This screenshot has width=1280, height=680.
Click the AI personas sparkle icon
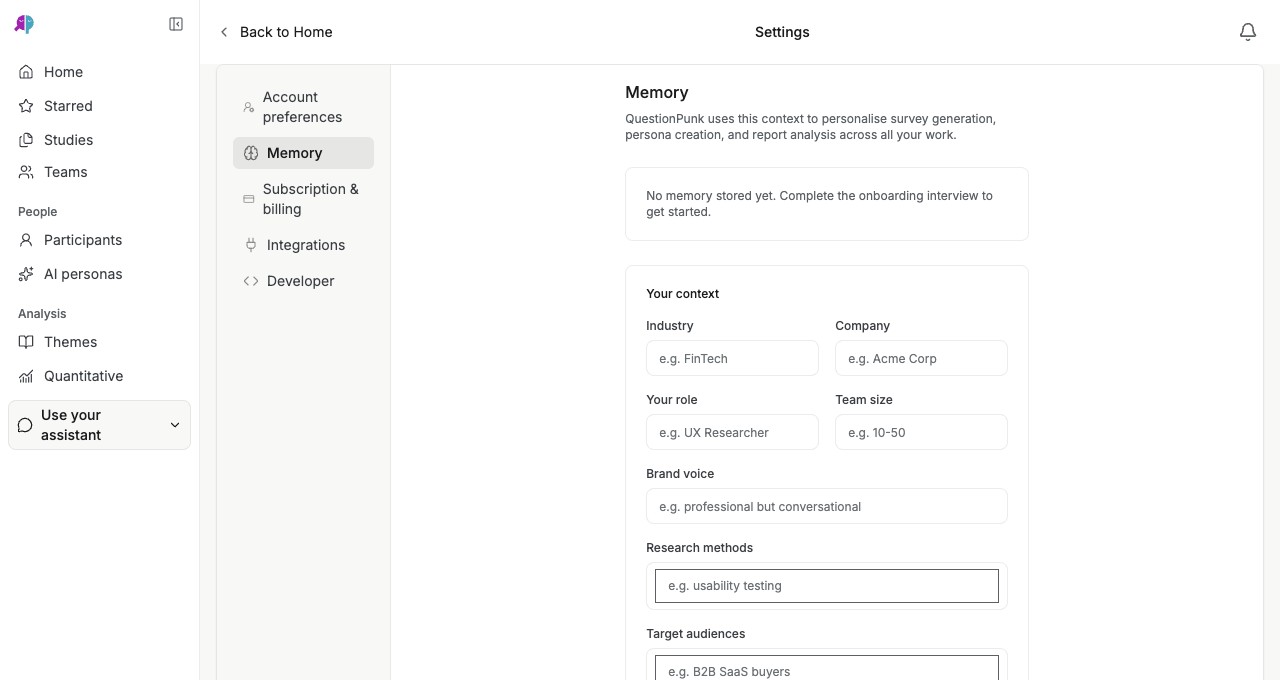click(26, 274)
